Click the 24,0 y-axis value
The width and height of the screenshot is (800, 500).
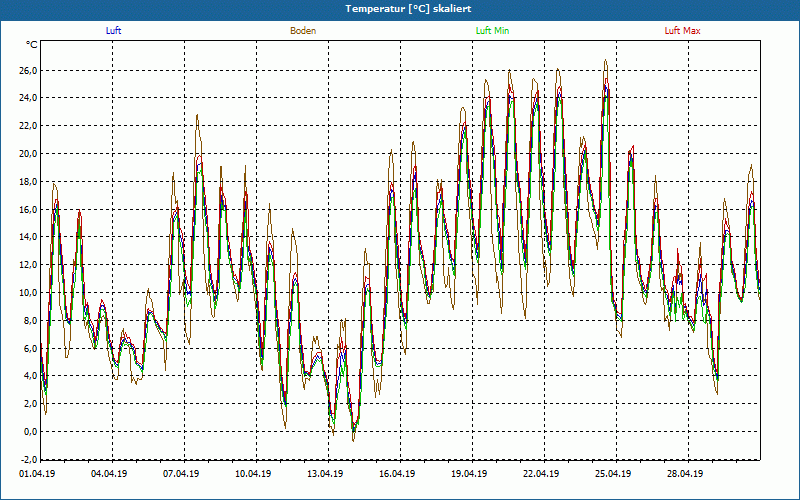click(28, 97)
